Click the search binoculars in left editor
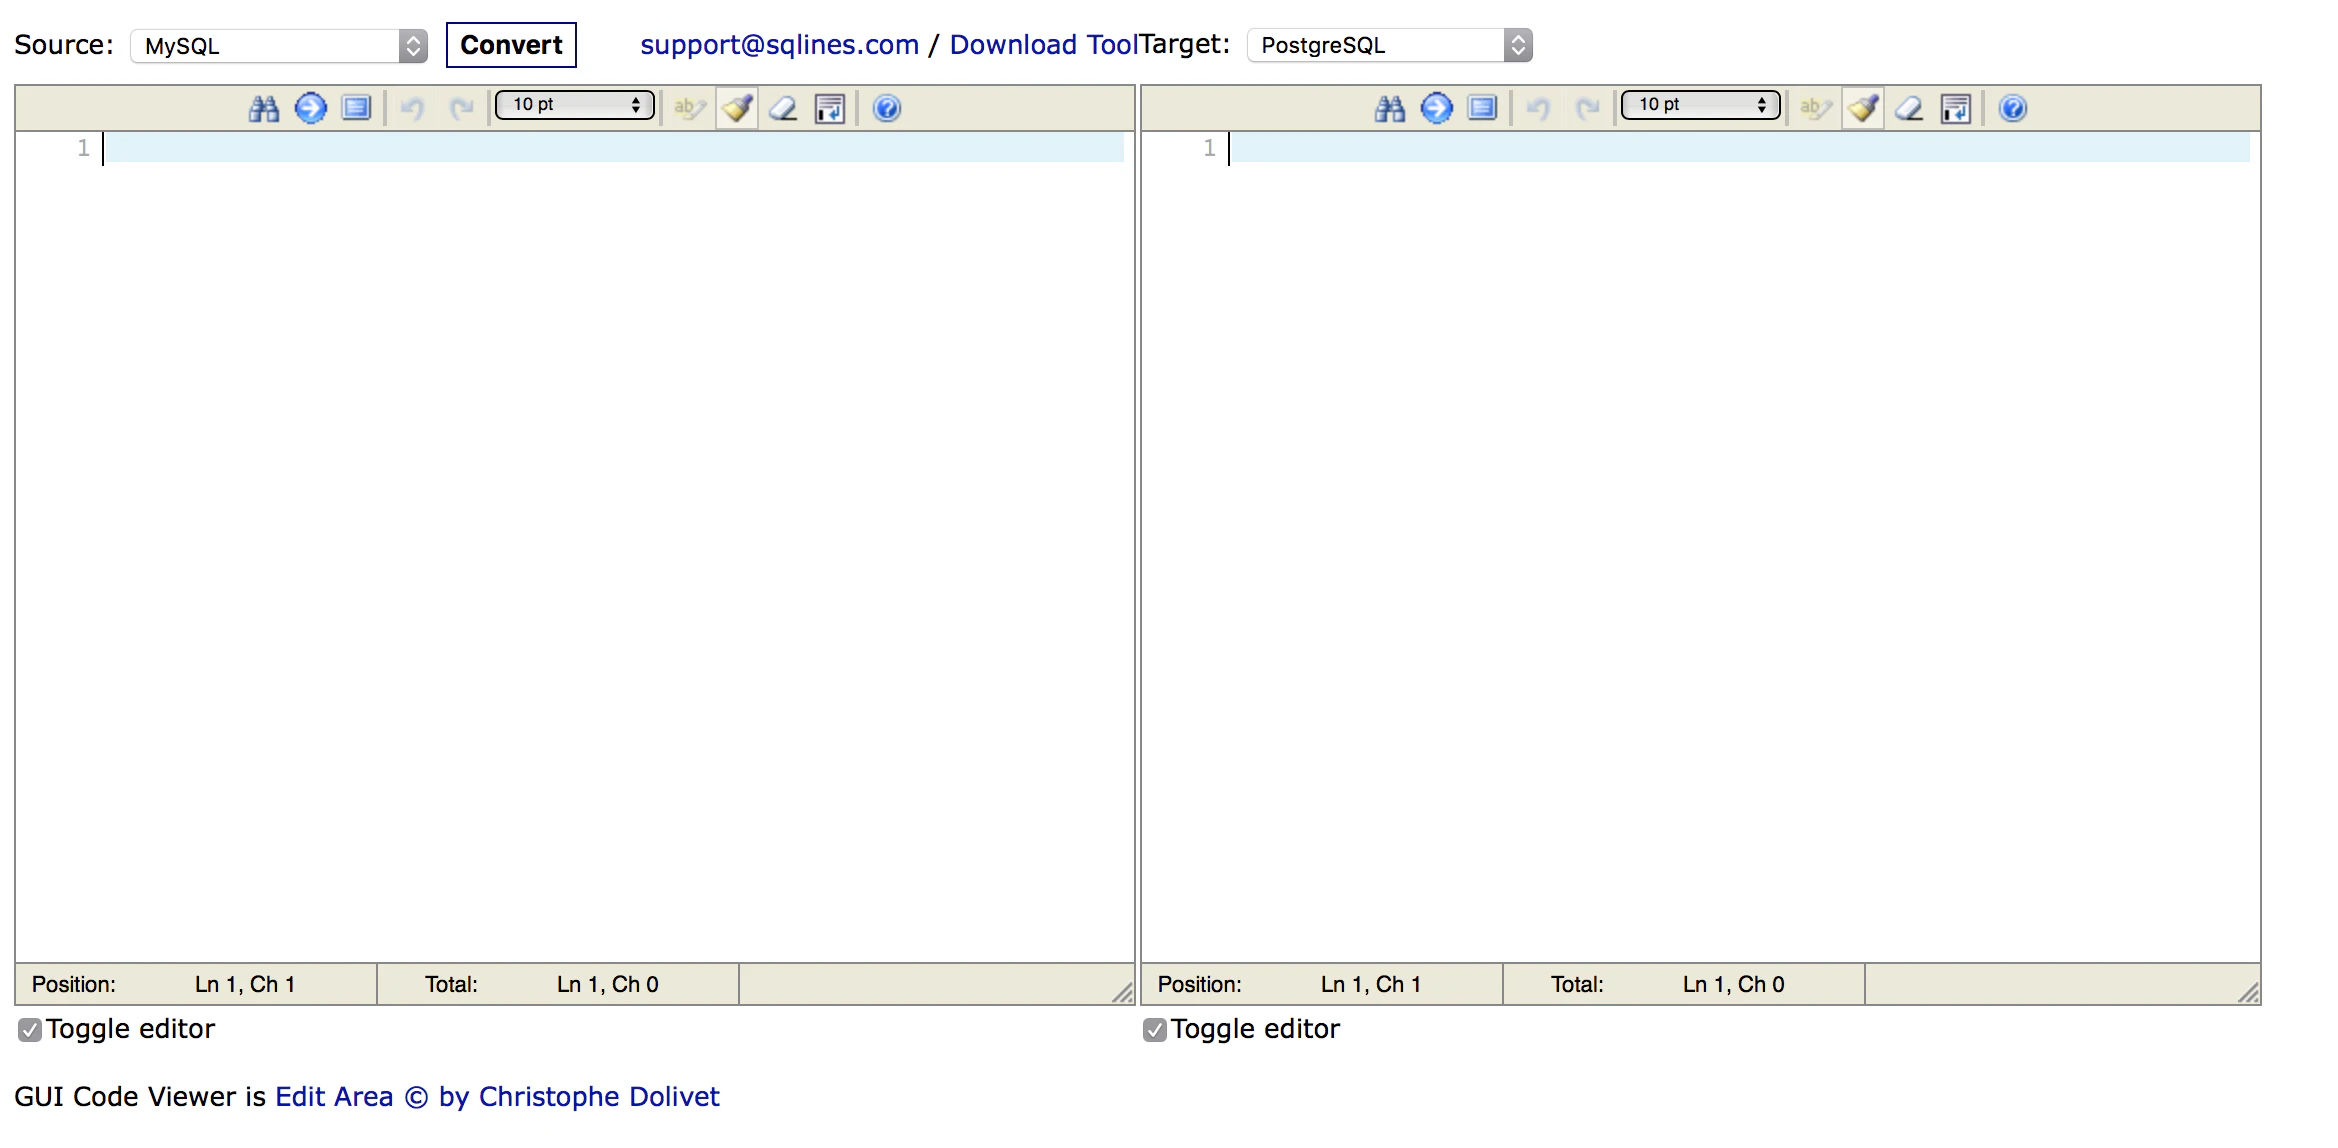The height and width of the screenshot is (1148, 2338). tap(264, 108)
